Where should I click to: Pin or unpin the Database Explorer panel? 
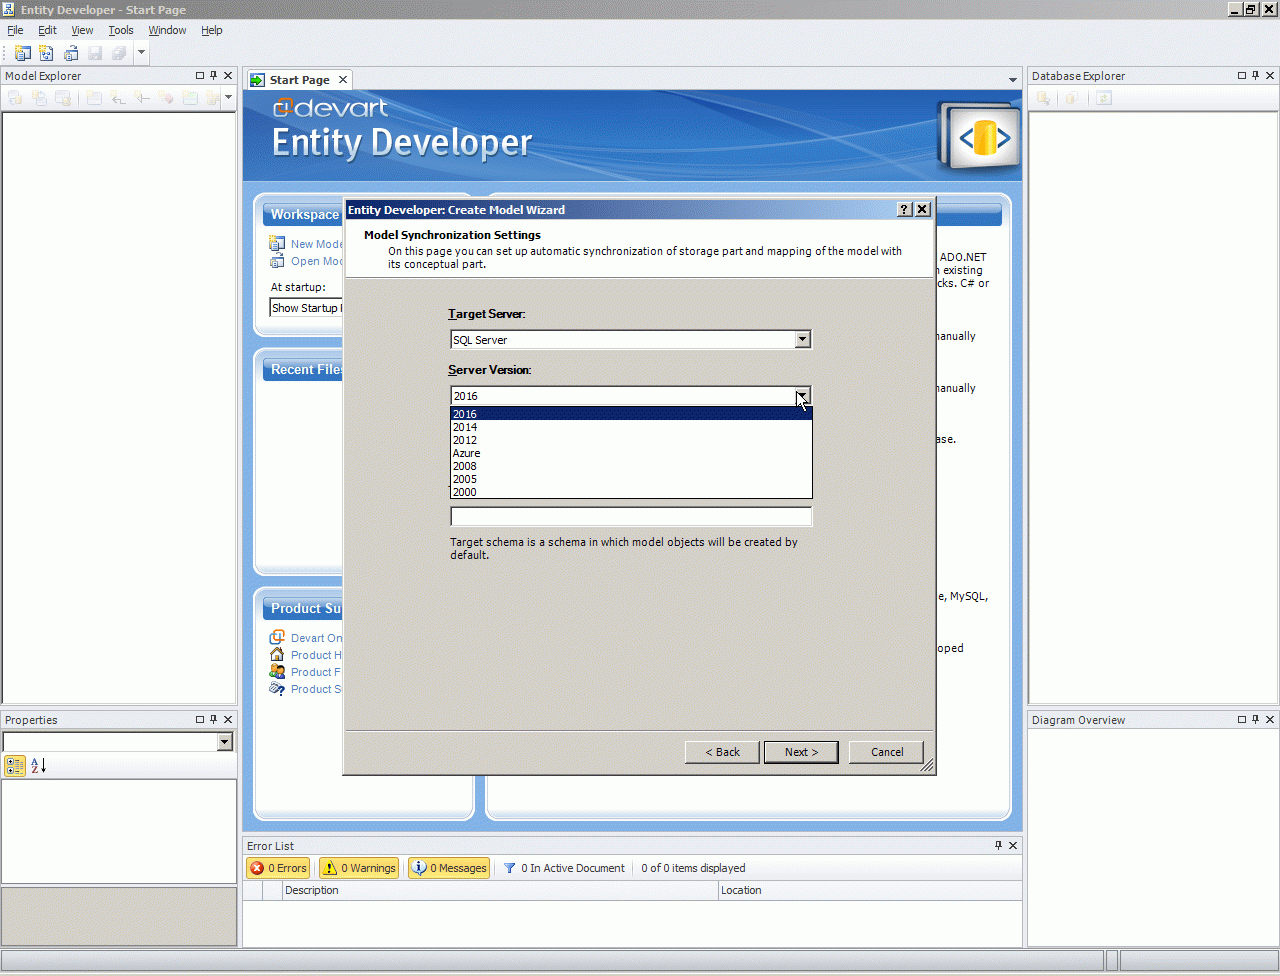(x=1256, y=76)
